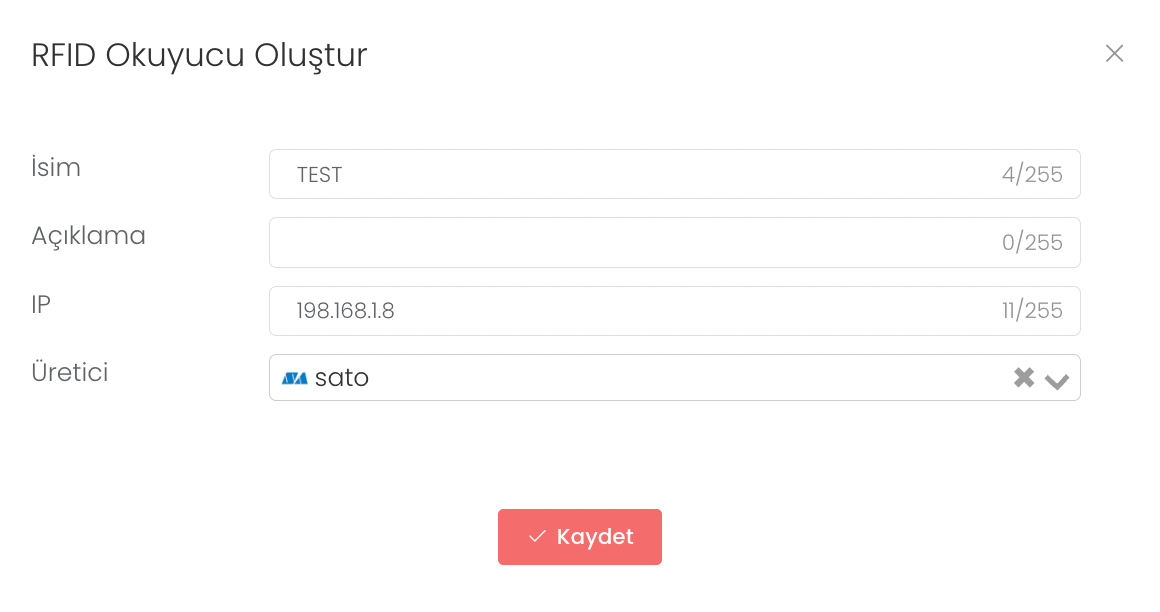The height and width of the screenshot is (612, 1160).
Task: Click the RFID Okuyucu Oluştur title
Action: pos(199,55)
